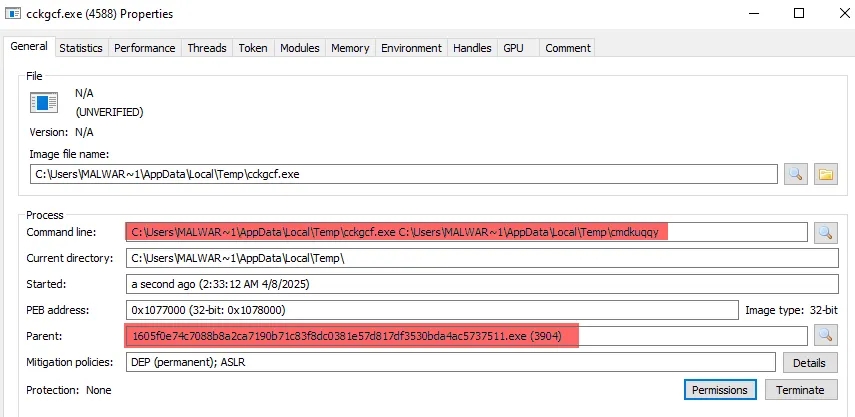Screen dimensions: 855x417
Task: Open the Performance tab
Action: (x=144, y=48)
